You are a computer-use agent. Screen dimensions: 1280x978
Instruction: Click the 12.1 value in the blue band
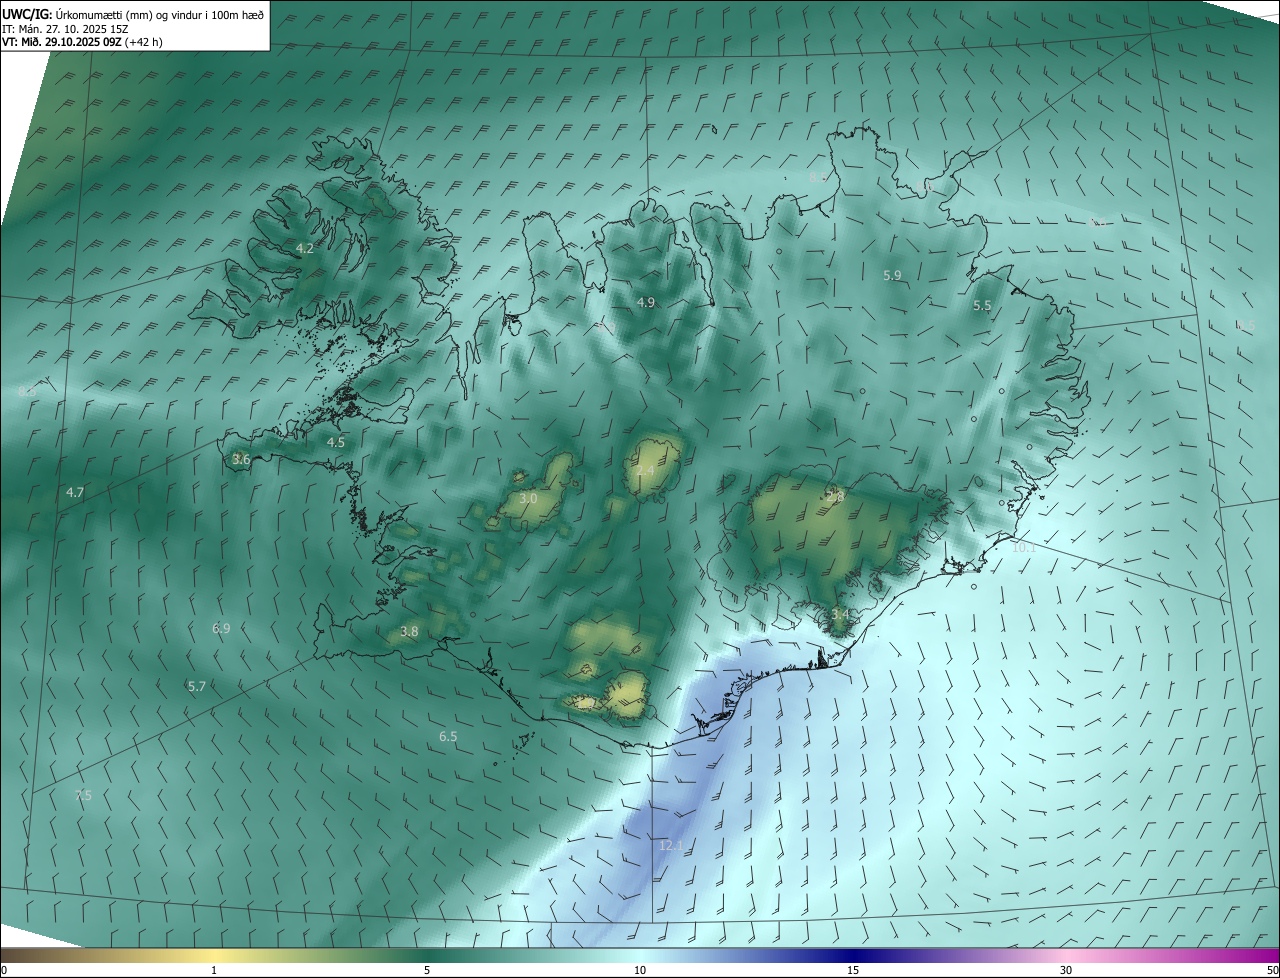pyautogui.click(x=671, y=845)
